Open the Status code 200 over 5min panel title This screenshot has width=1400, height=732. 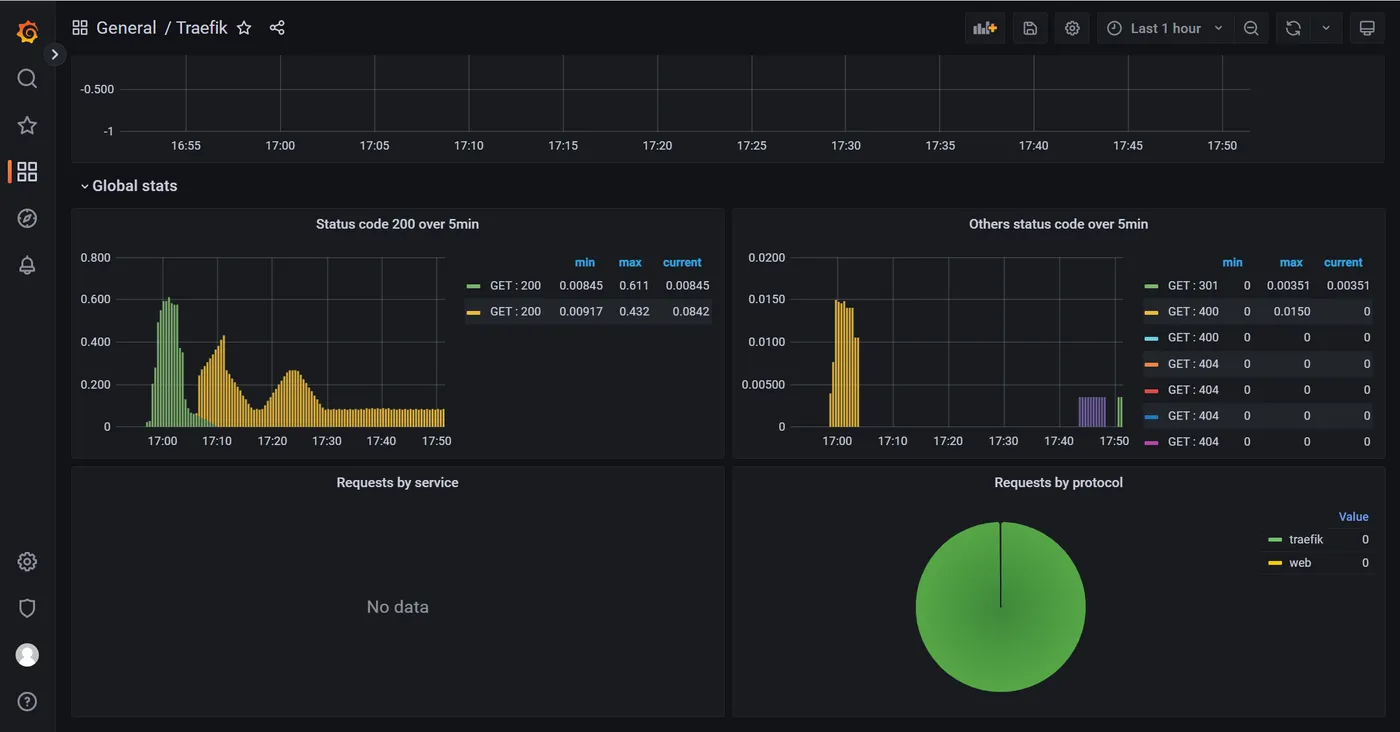pos(397,224)
